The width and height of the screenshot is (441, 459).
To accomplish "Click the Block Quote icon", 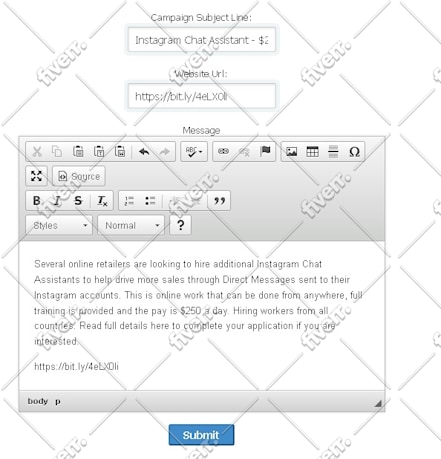I will 219,201.
